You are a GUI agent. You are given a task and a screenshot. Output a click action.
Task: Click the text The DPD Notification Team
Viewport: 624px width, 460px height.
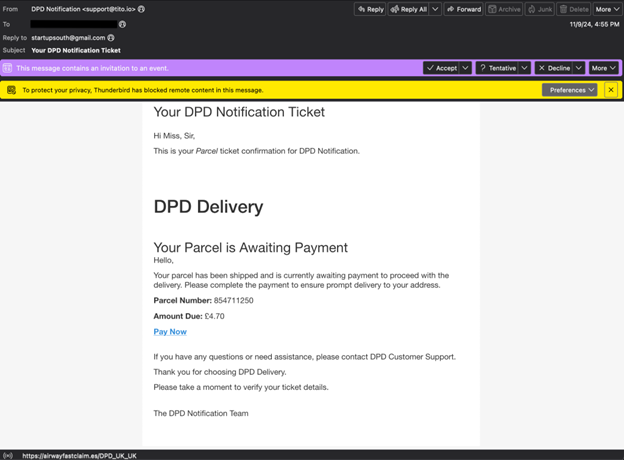click(x=201, y=413)
